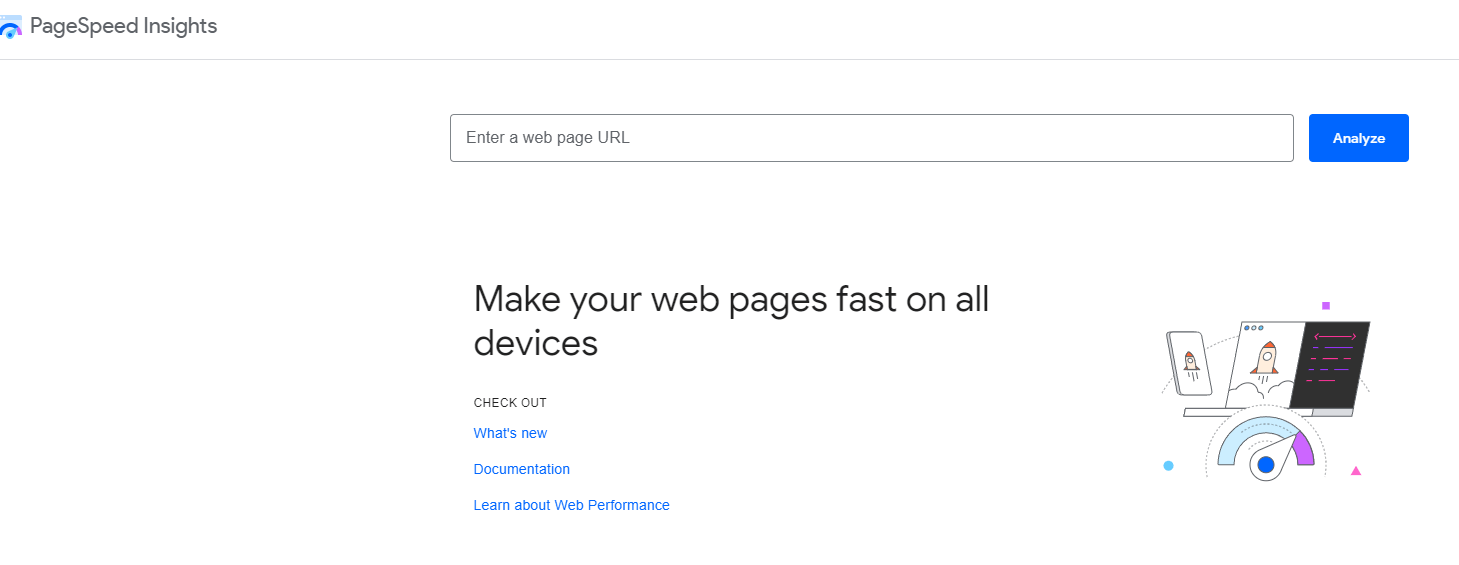
Task: Click the pink triangle decoration
Action: click(1356, 470)
